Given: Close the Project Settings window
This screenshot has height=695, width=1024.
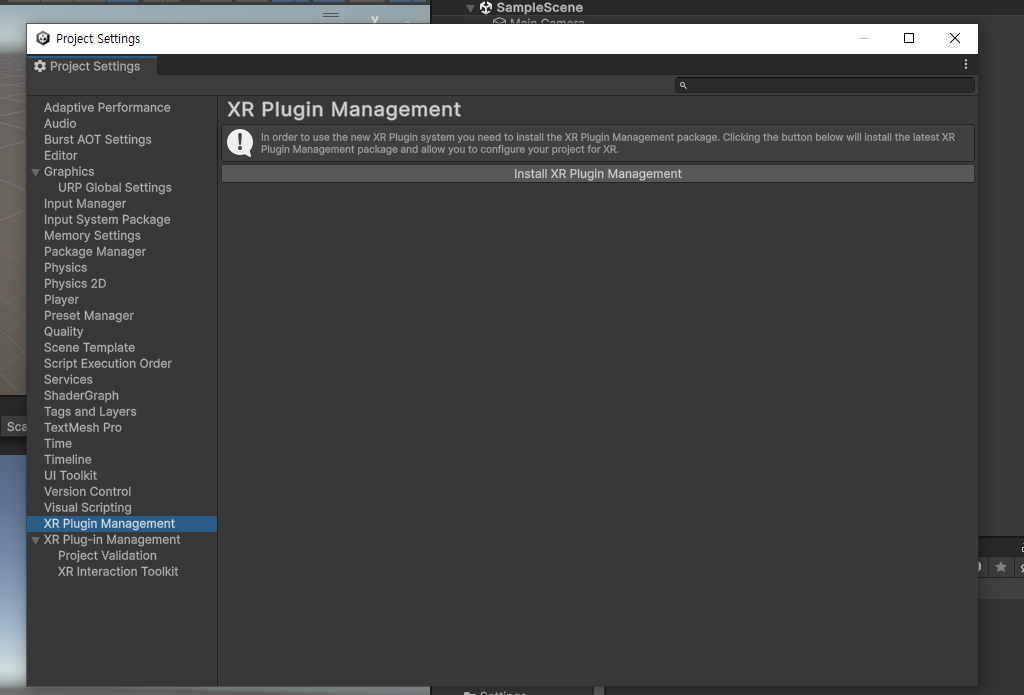Looking at the screenshot, I should [x=955, y=39].
